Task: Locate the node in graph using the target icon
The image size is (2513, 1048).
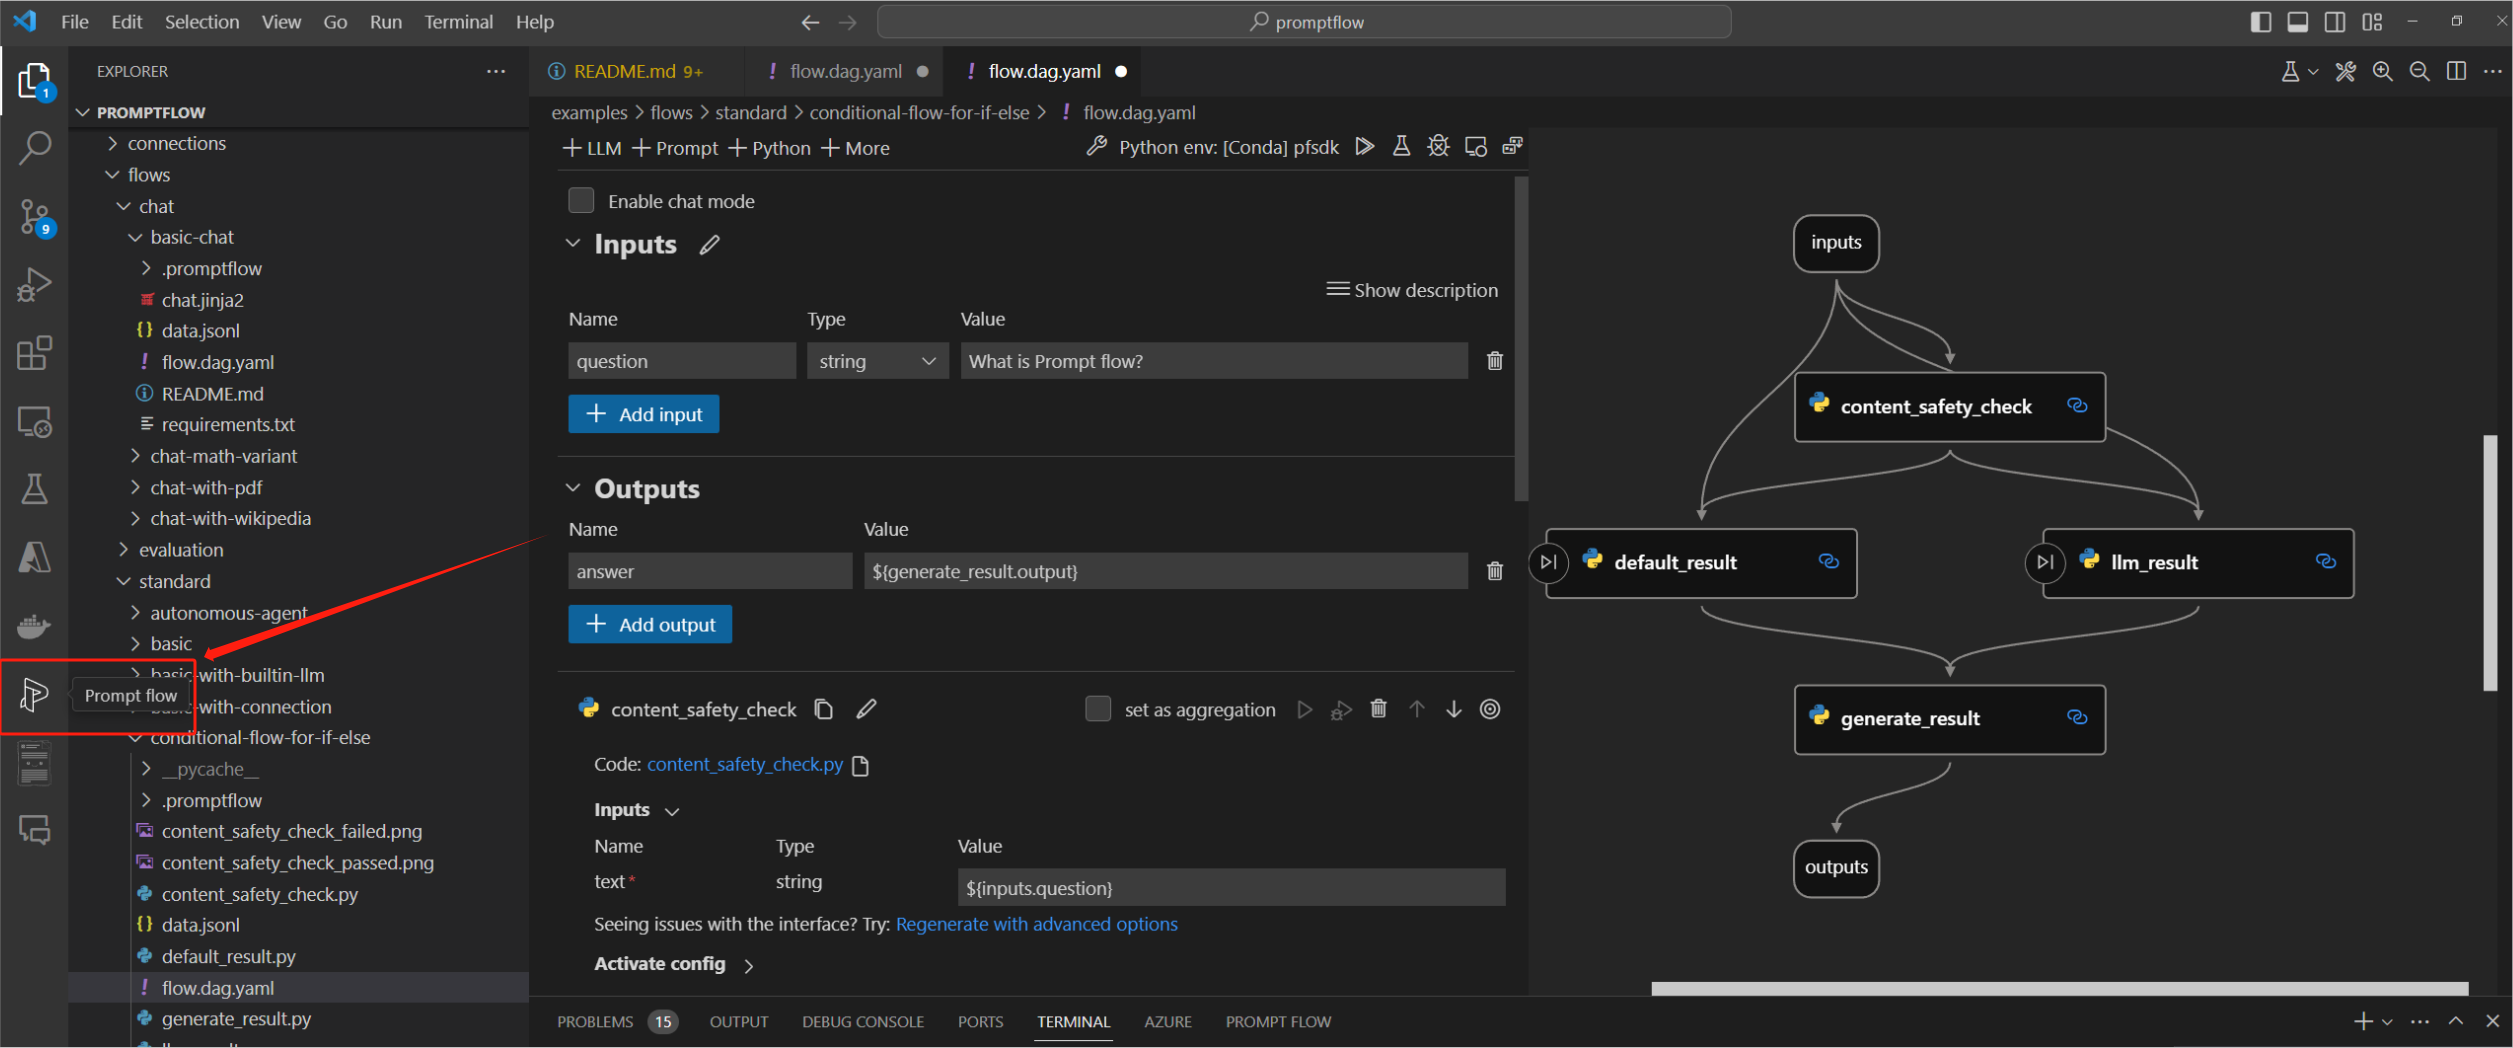Action: (1490, 709)
